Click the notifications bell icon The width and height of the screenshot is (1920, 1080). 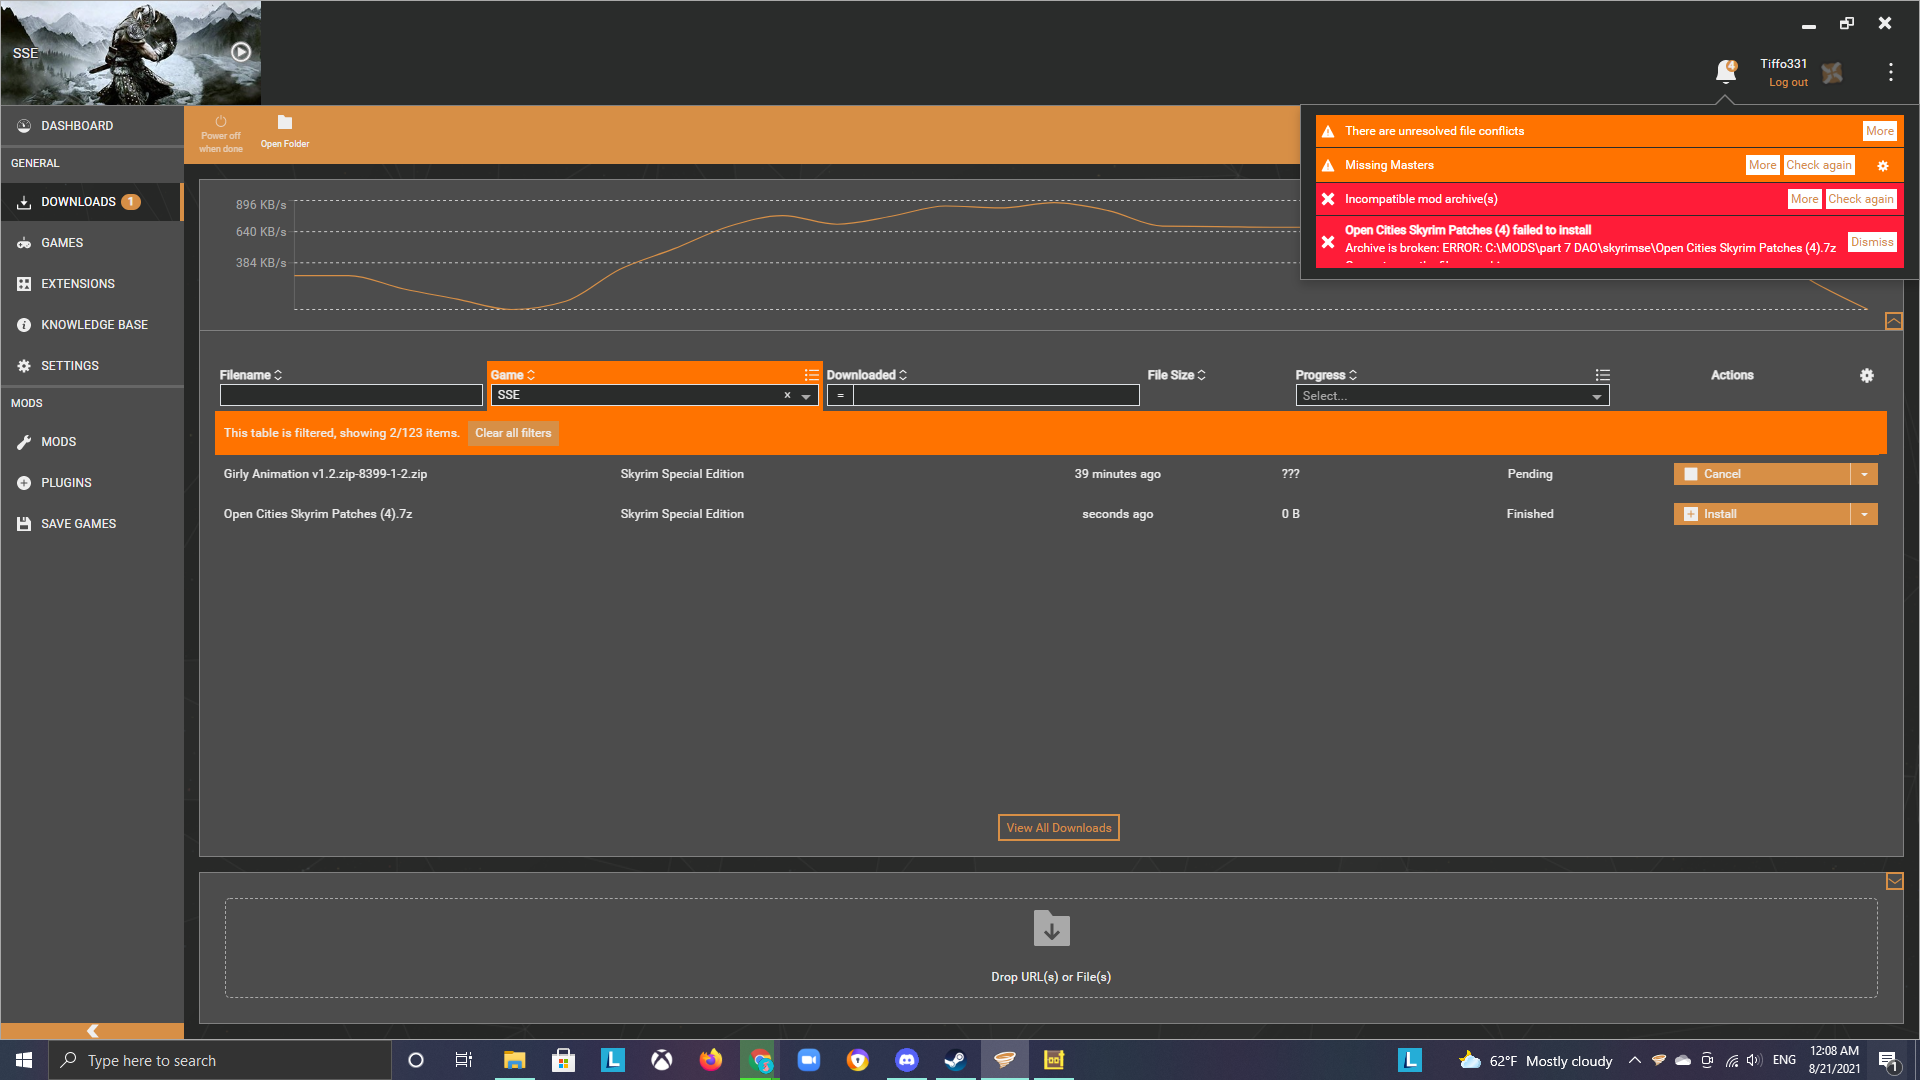(1725, 71)
